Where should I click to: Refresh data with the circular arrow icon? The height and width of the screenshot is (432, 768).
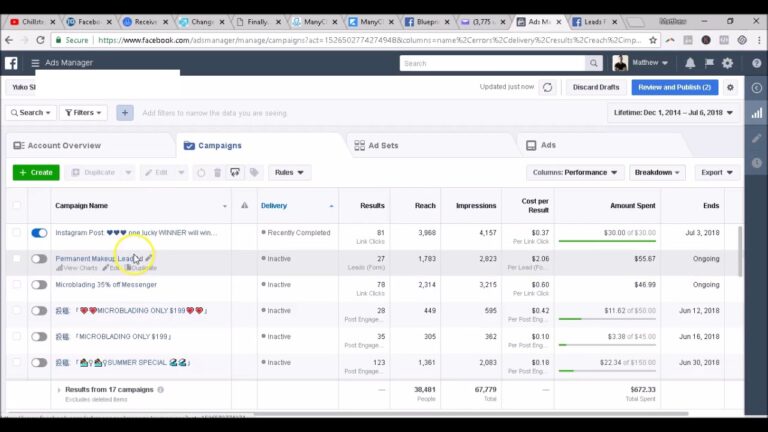click(x=548, y=87)
